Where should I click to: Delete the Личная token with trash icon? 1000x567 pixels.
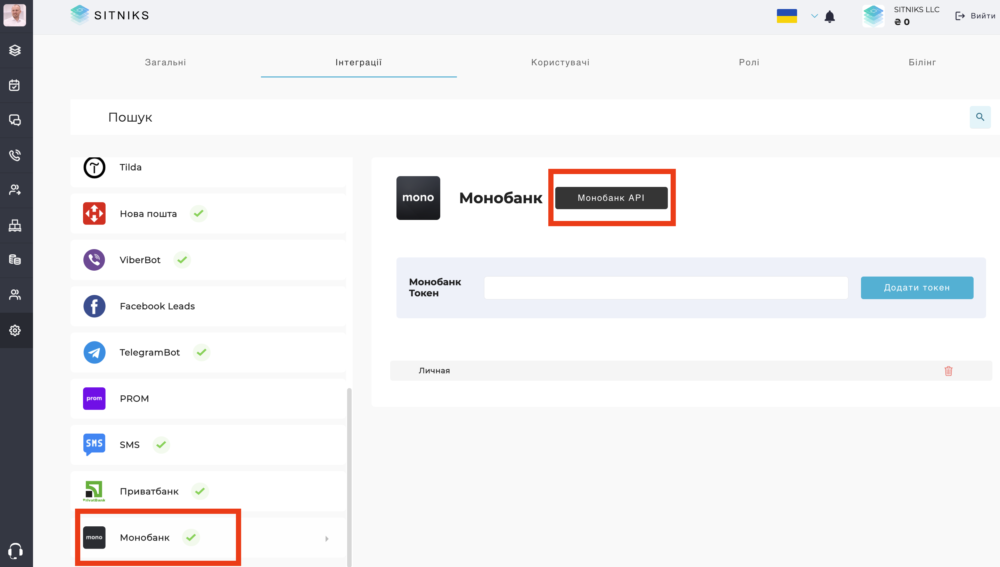[948, 371]
